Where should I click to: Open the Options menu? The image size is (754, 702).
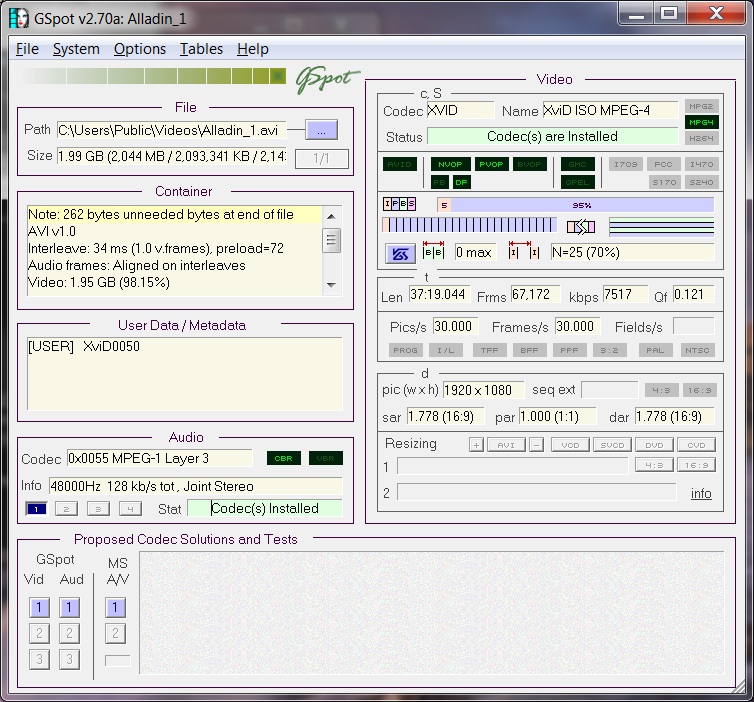[139, 49]
